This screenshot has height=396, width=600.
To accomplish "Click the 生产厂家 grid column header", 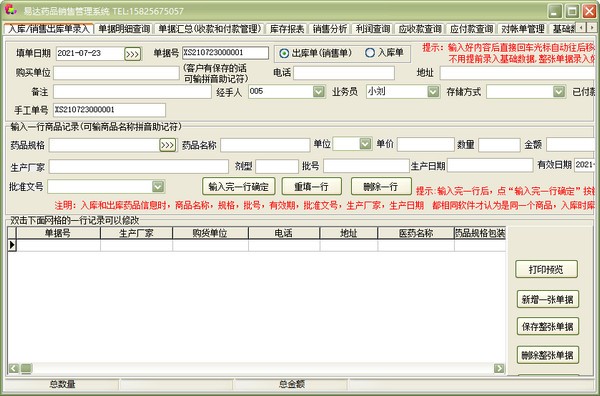I will (x=136, y=233).
